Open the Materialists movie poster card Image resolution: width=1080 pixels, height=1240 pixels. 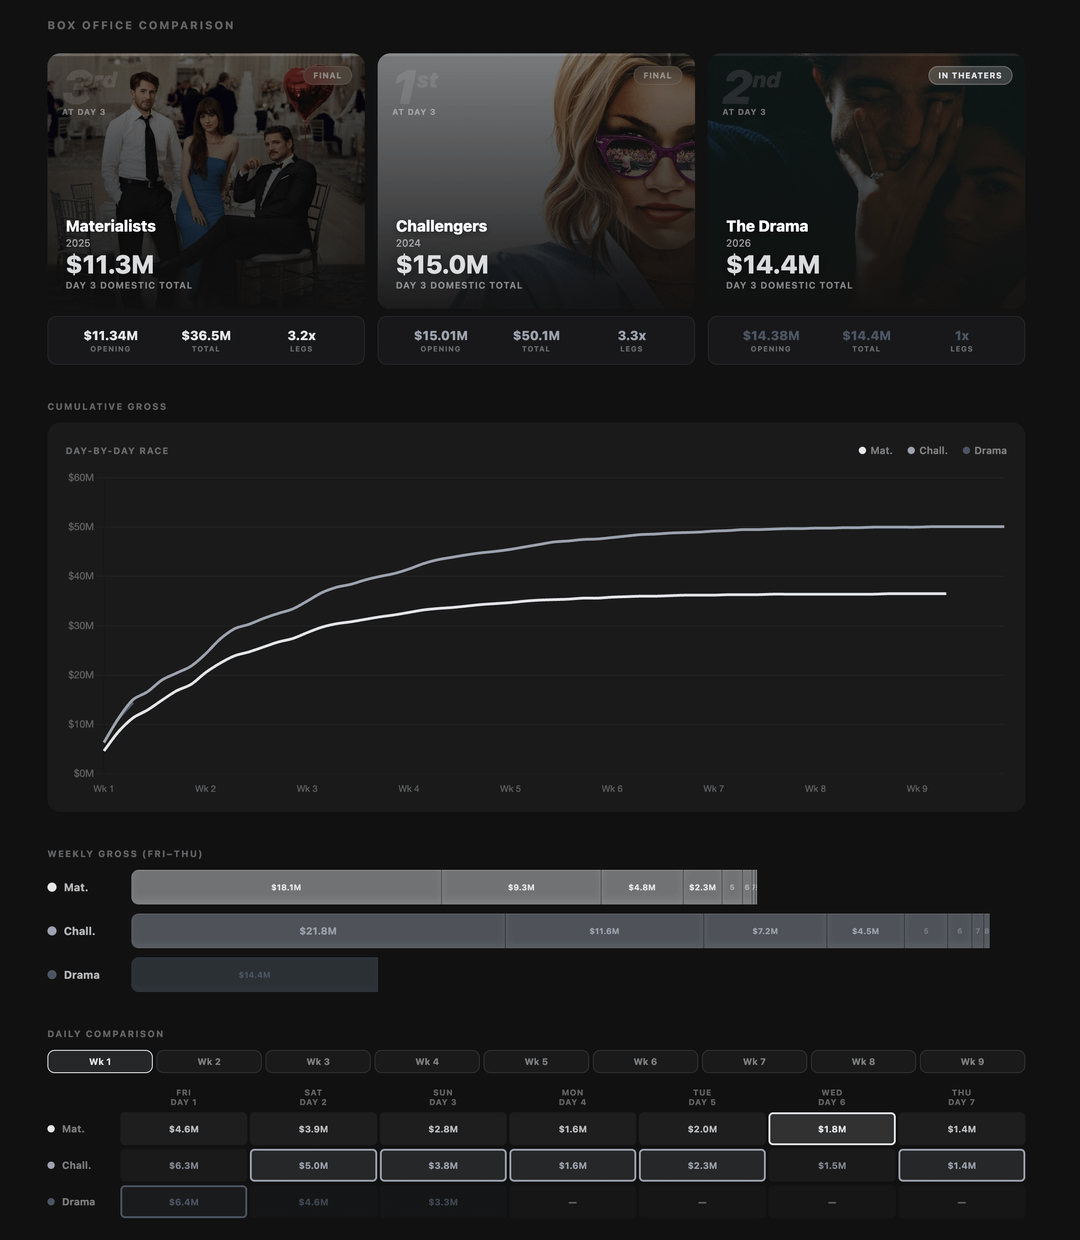coord(205,180)
